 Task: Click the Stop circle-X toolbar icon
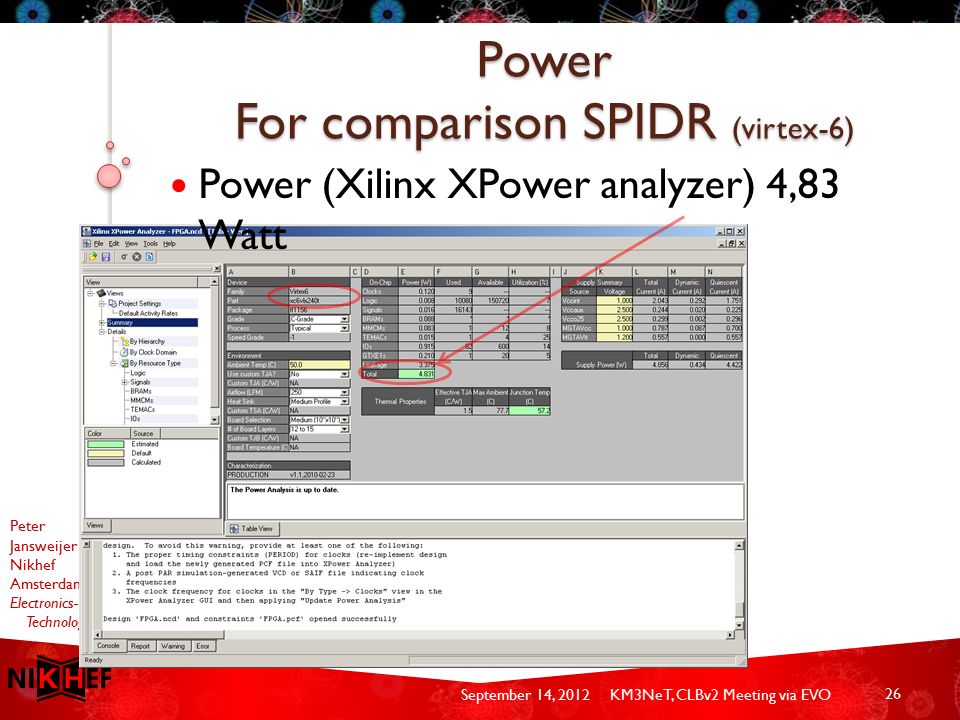click(x=137, y=257)
